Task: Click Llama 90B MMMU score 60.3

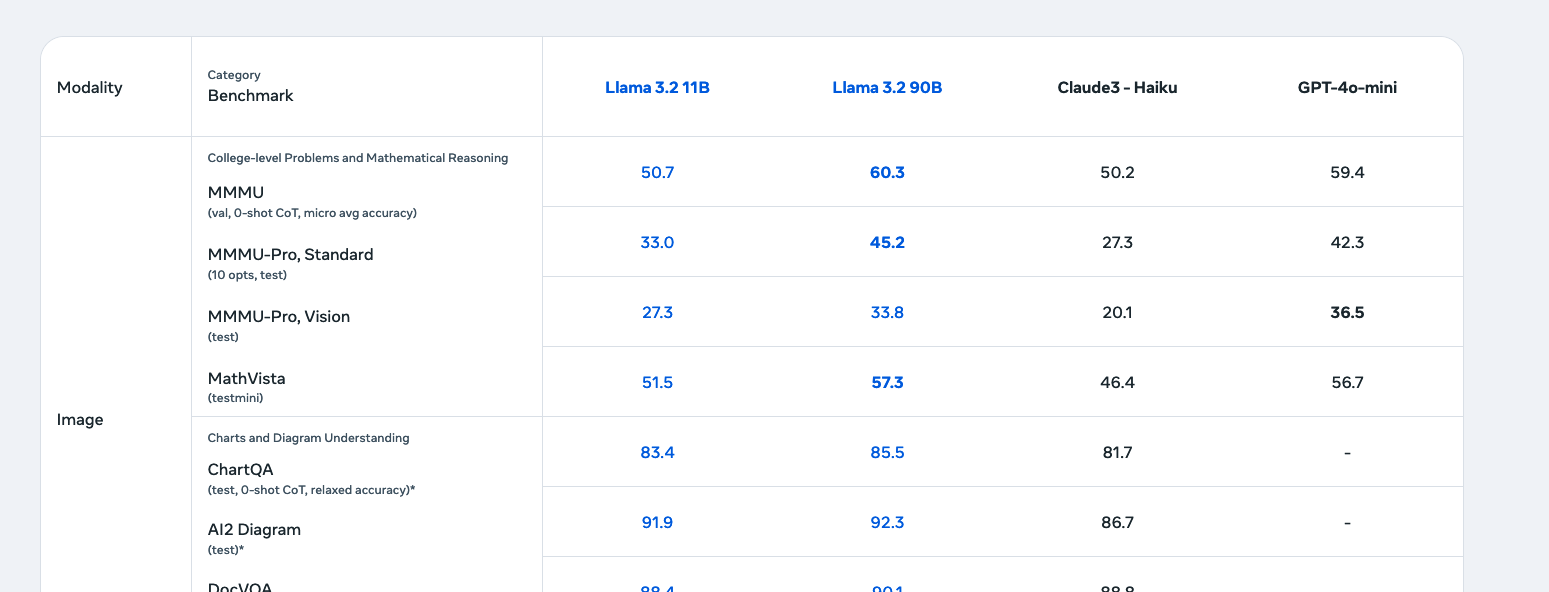Action: (887, 172)
